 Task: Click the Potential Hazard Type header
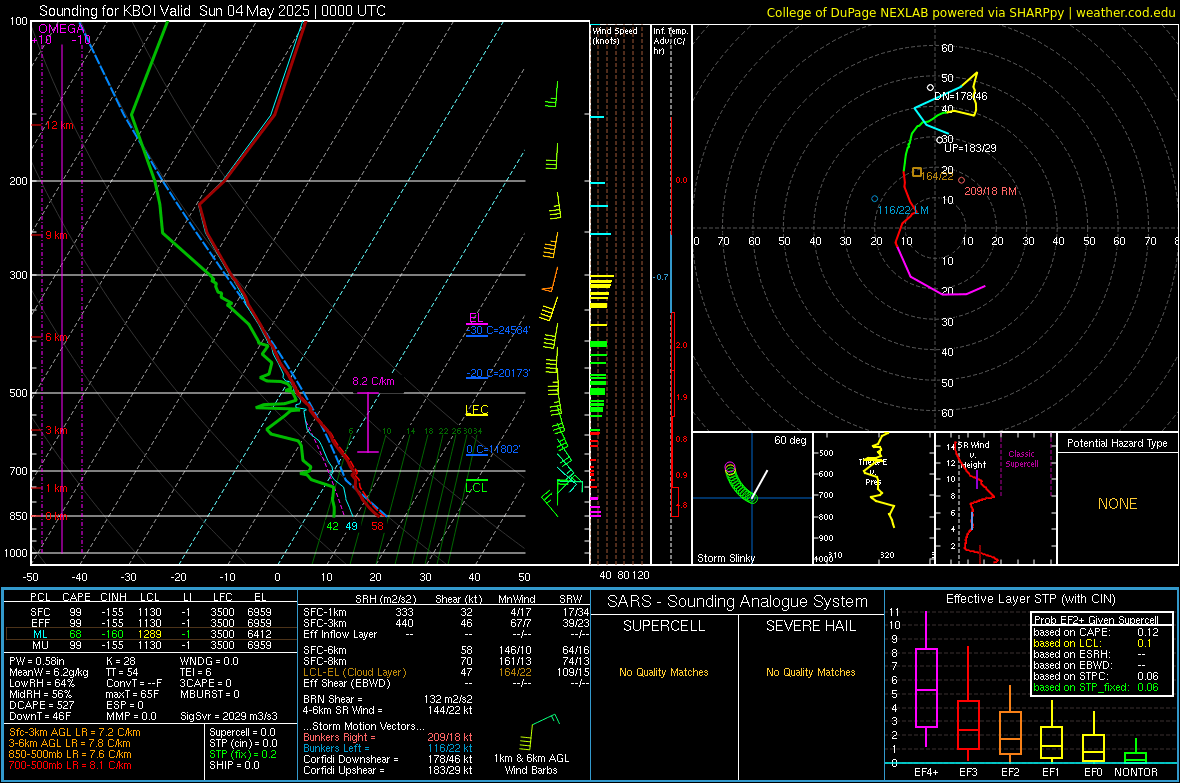[1117, 443]
